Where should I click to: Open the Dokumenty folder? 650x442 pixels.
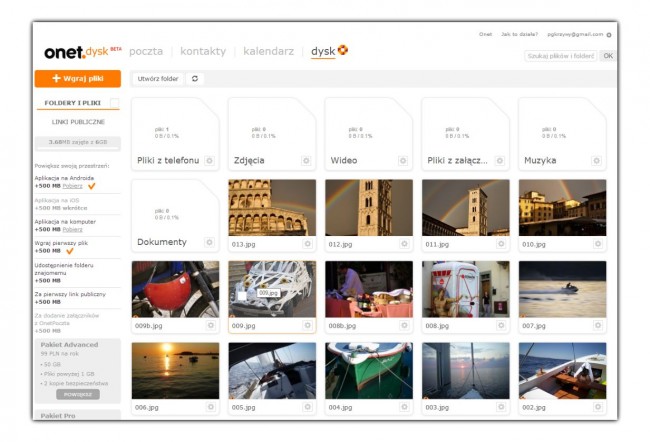[175, 216]
